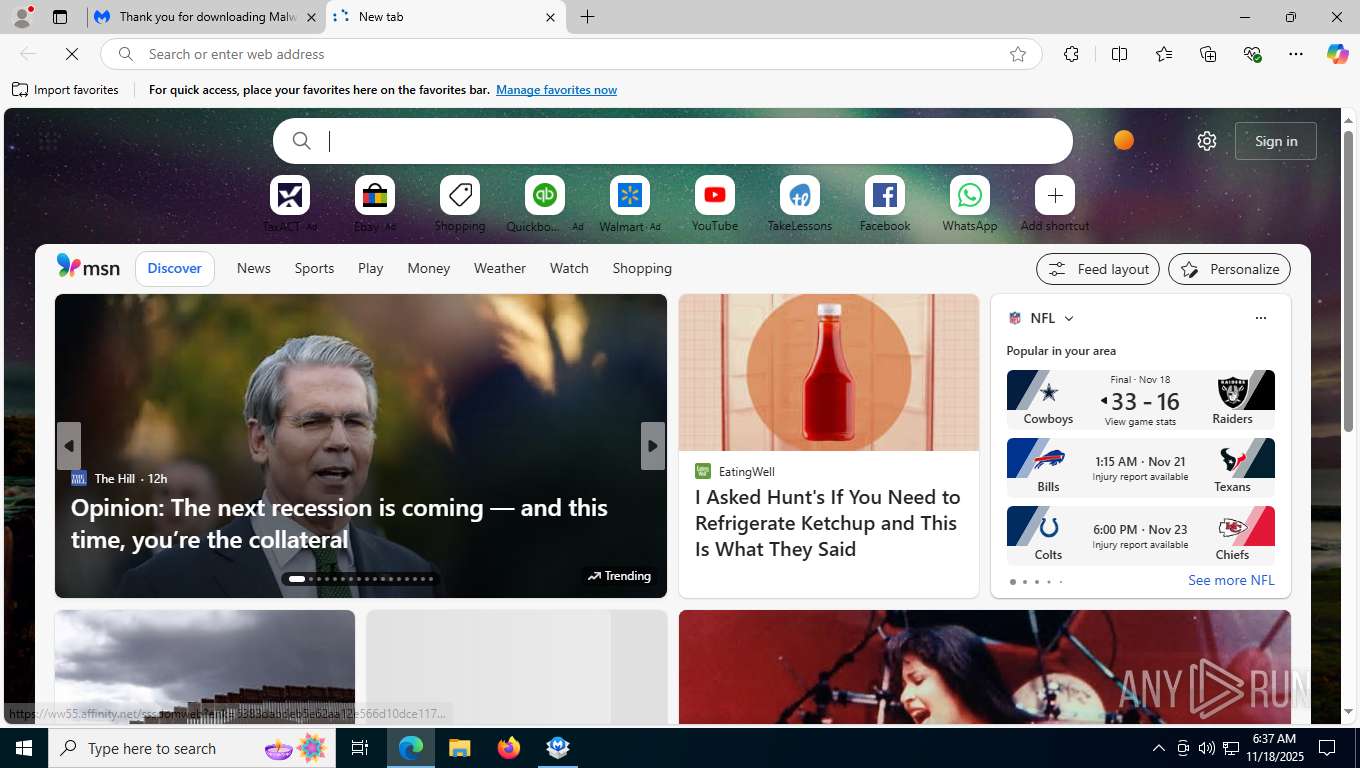Image resolution: width=1360 pixels, height=768 pixels.
Task: Click the orange rewards circle icon
Action: click(1124, 140)
